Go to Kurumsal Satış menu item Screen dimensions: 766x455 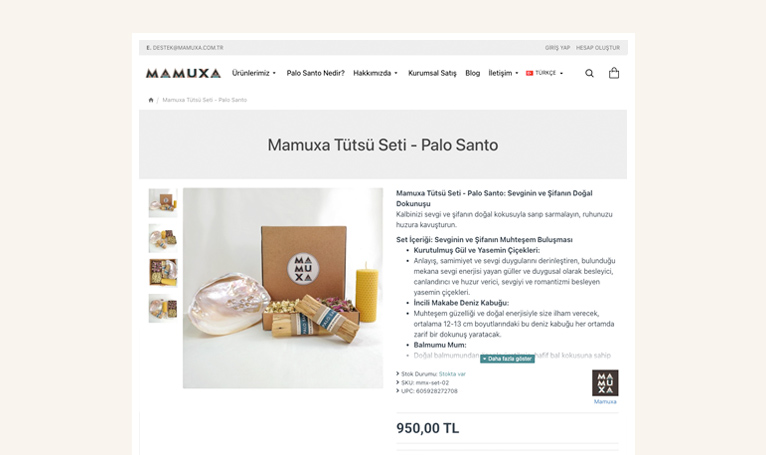tap(432, 73)
